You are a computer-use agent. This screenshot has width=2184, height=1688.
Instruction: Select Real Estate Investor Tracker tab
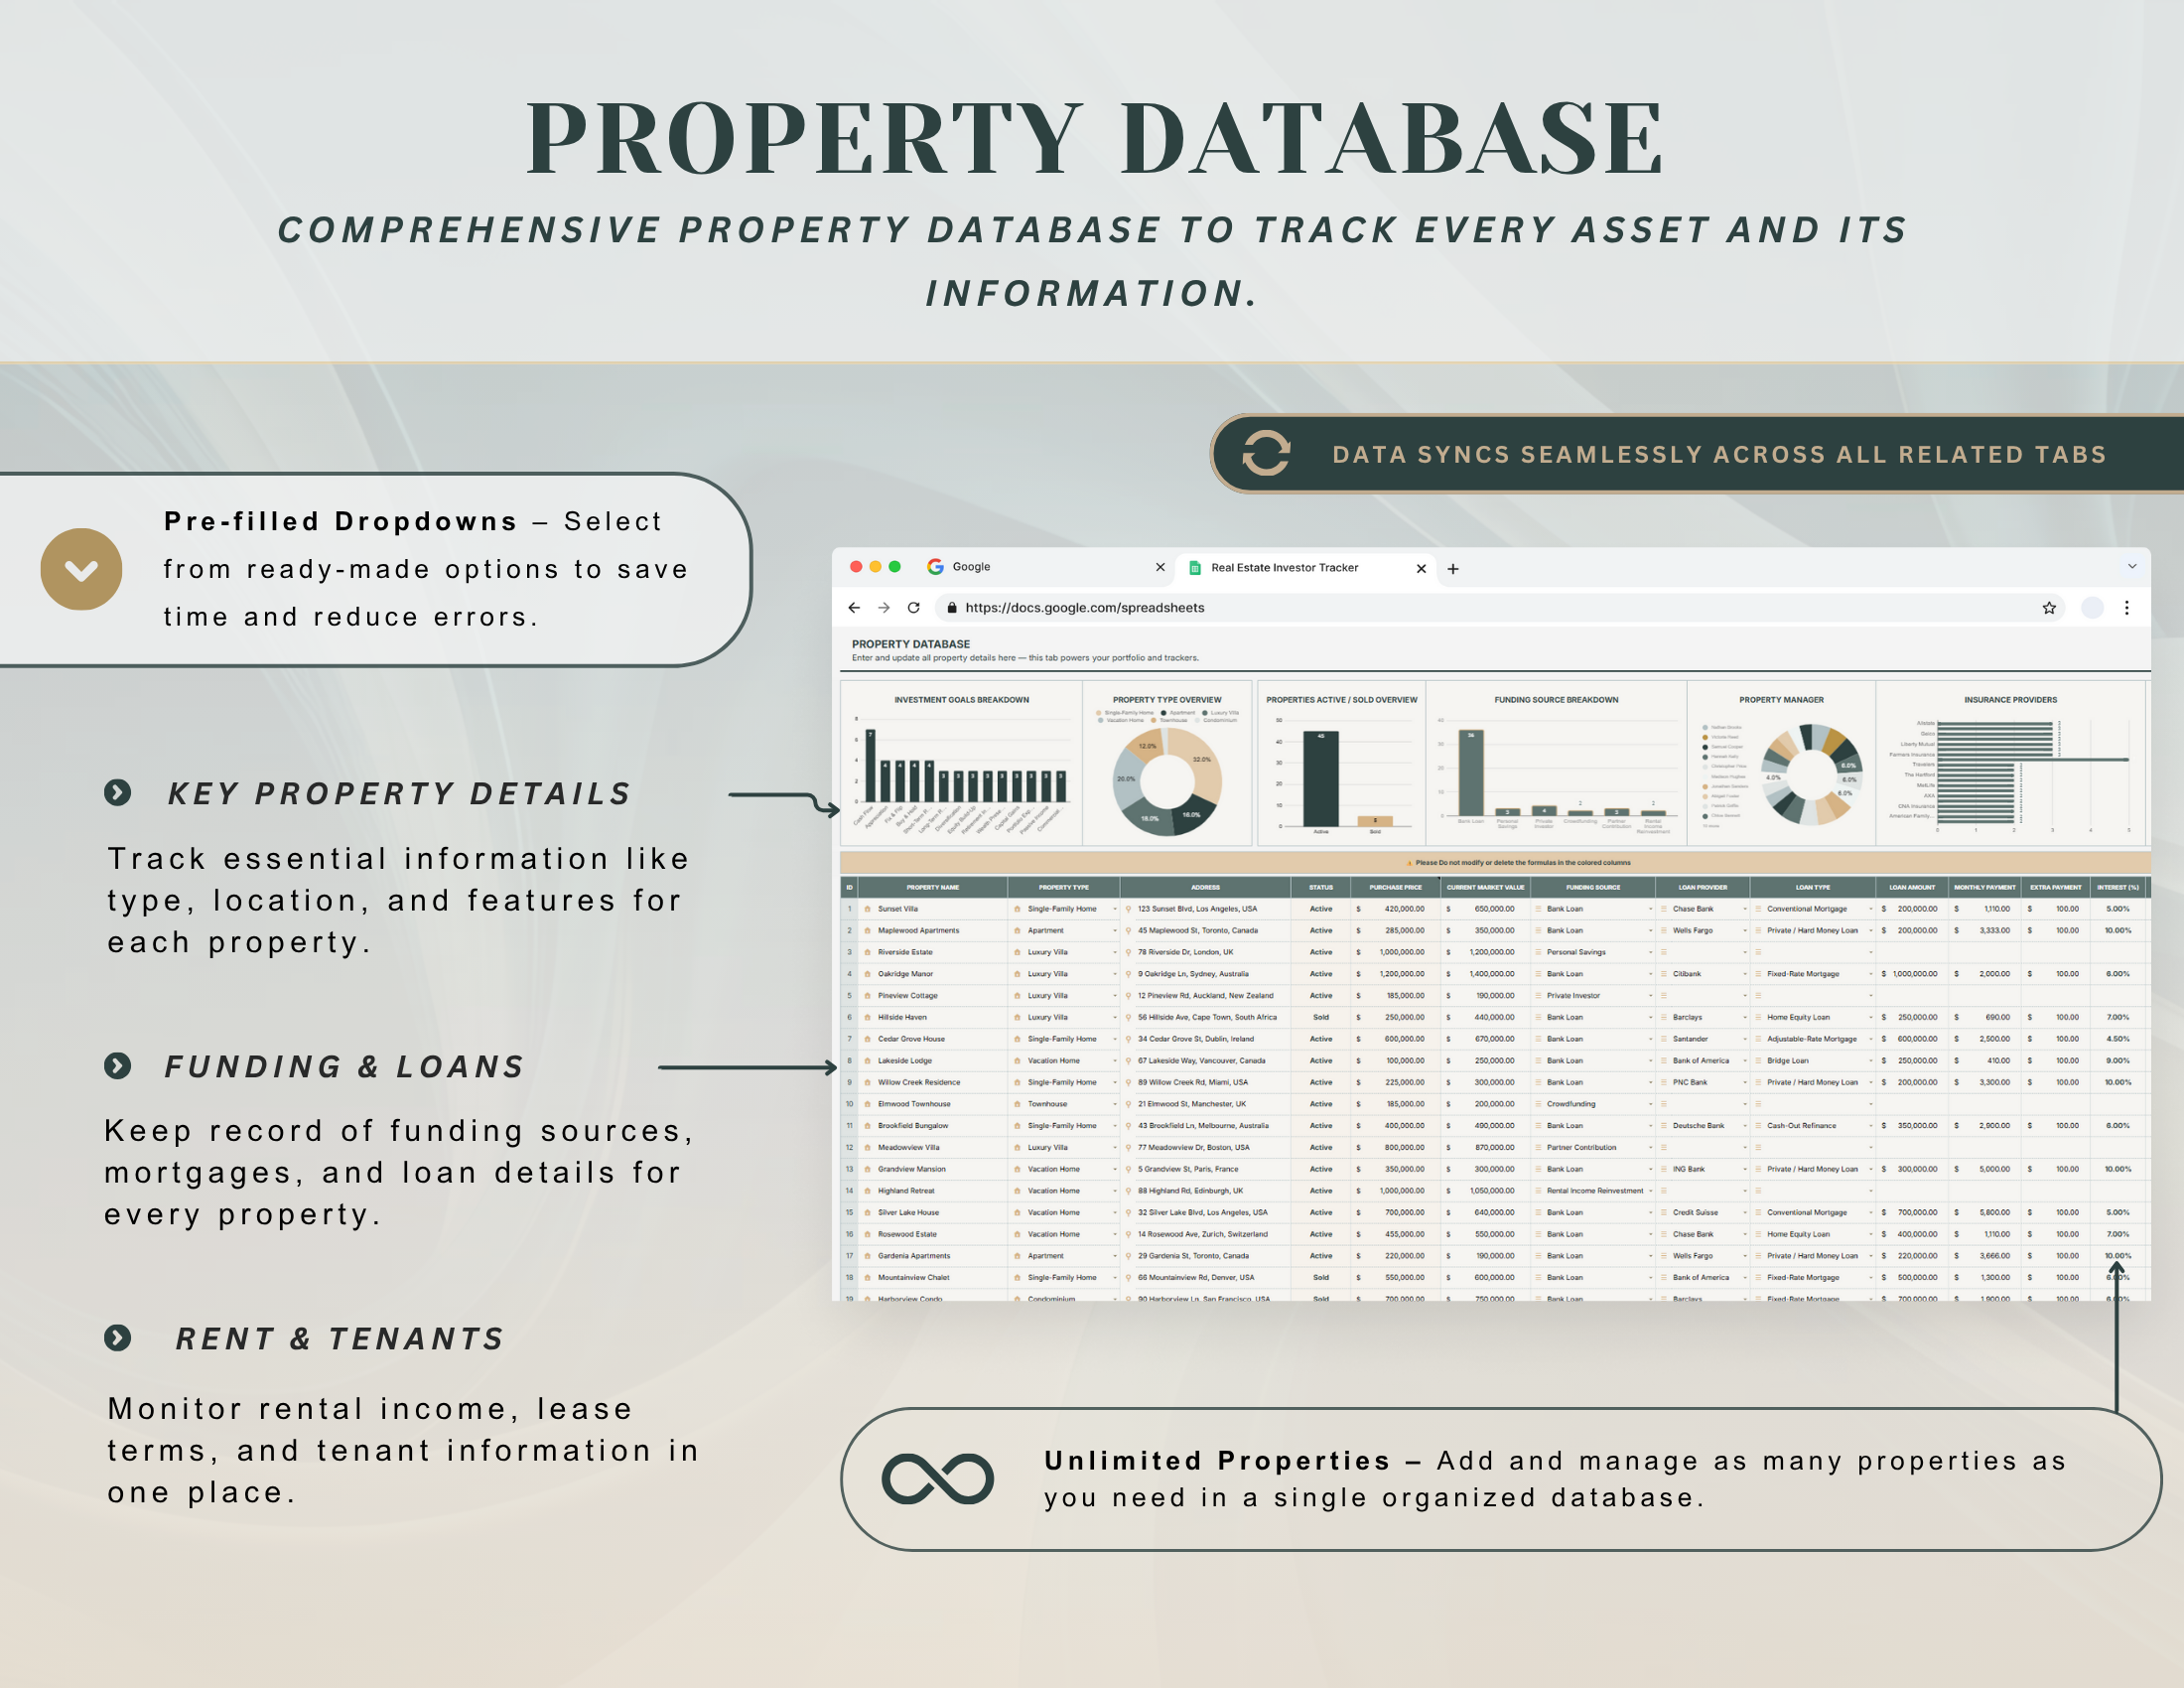pos(1285,568)
